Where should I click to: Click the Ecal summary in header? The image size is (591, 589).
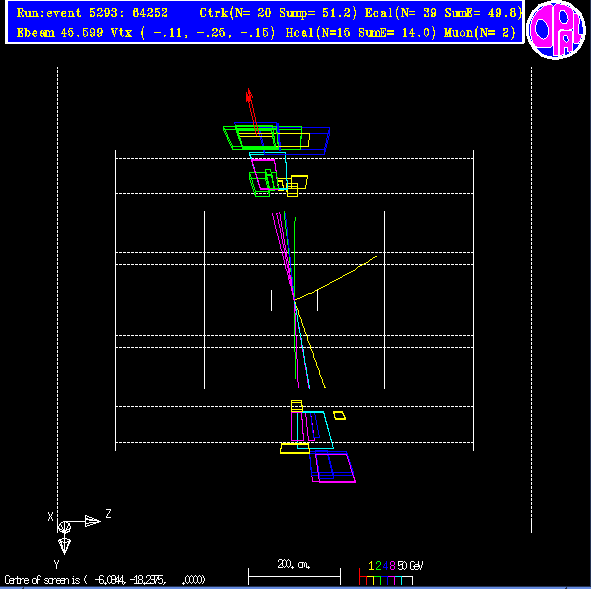pyautogui.click(x=443, y=13)
